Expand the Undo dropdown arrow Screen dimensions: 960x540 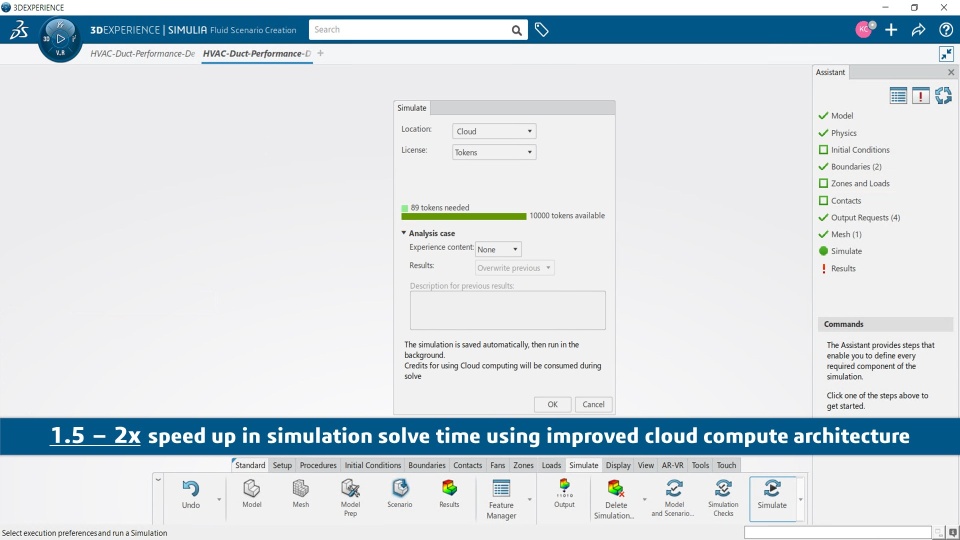(x=219, y=500)
